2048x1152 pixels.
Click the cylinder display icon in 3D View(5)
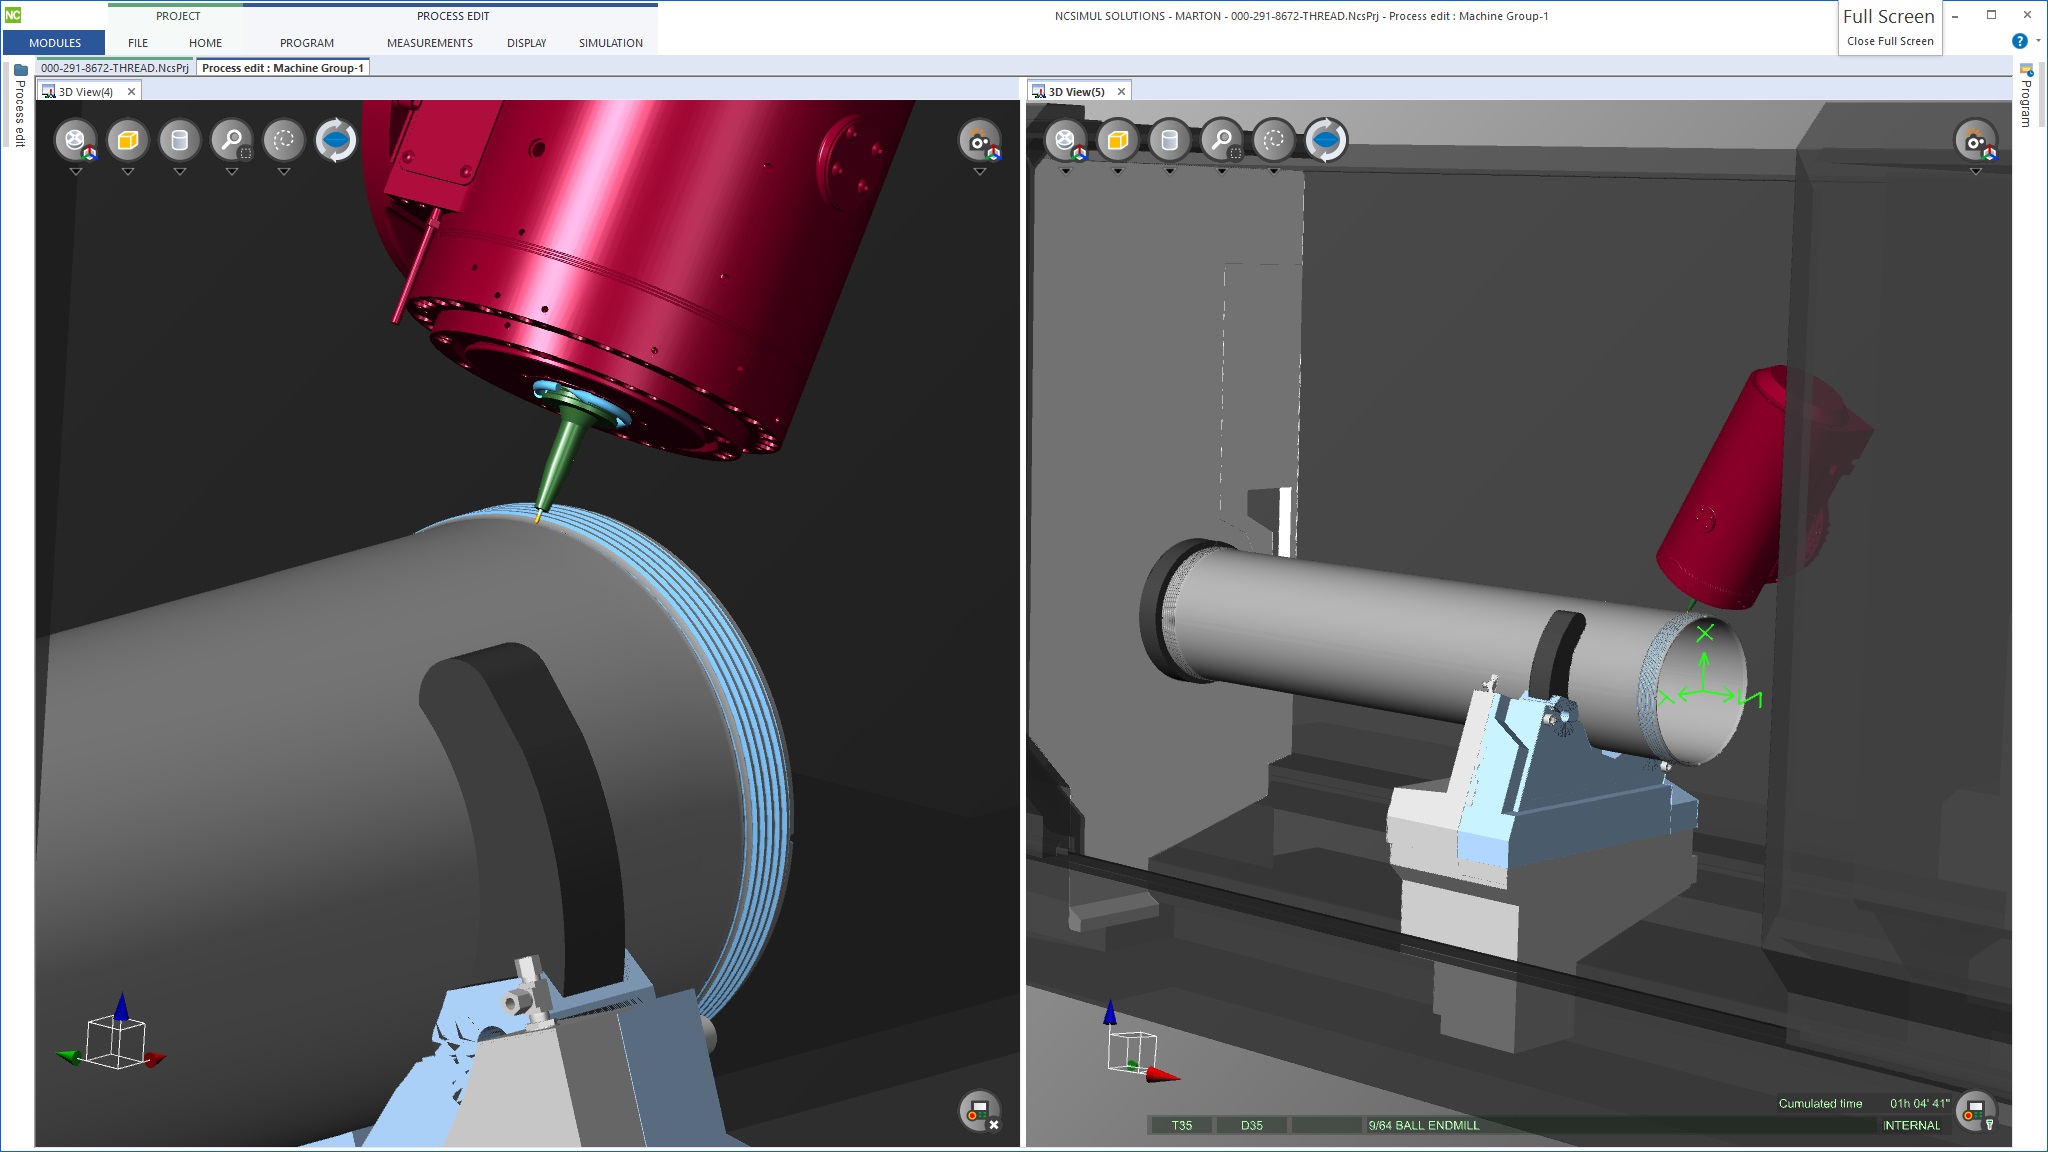[1169, 141]
